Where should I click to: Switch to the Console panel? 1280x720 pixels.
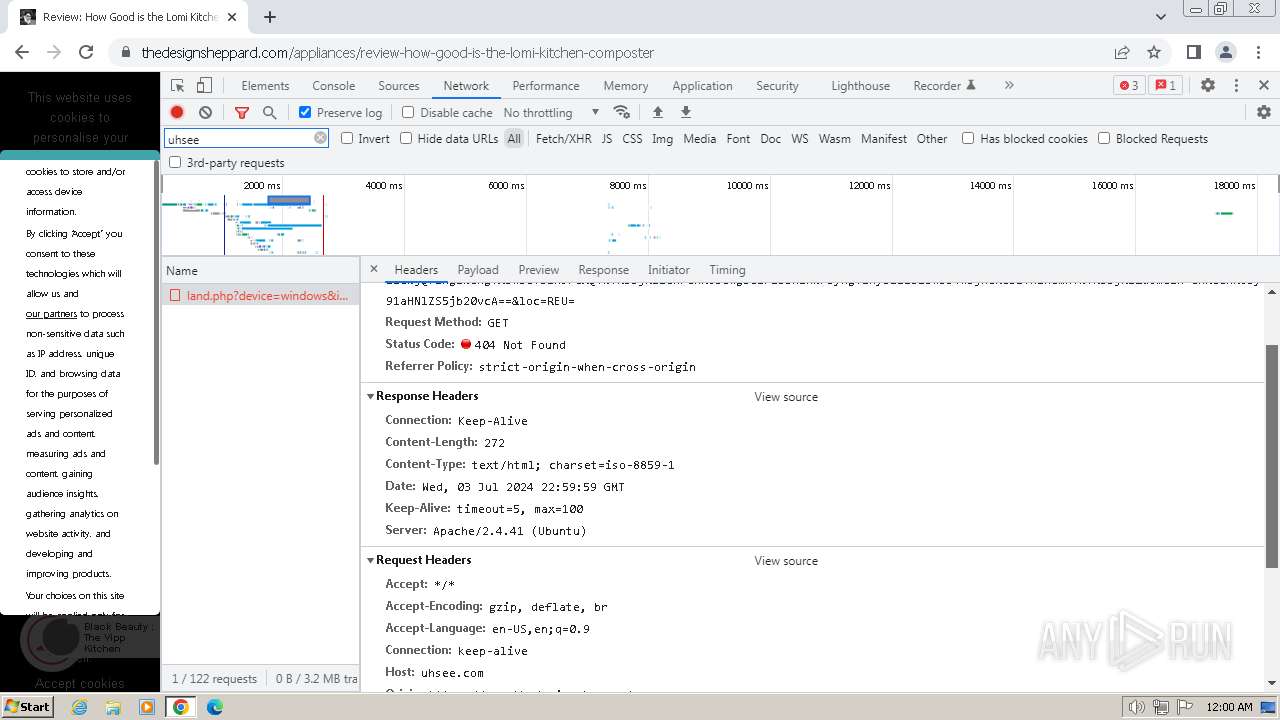pyautogui.click(x=334, y=86)
